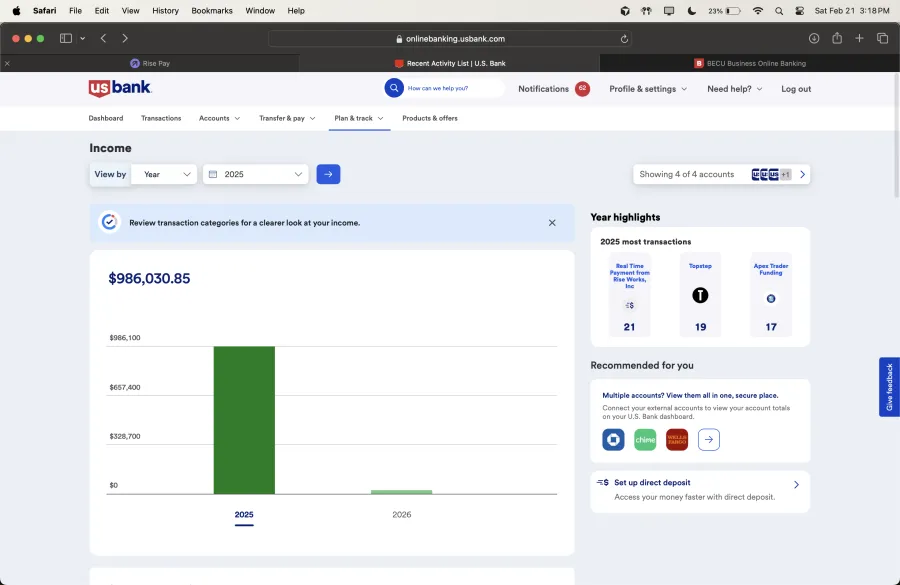This screenshot has width=900, height=585.
Task: Go back in Safari history
Action: (103, 38)
